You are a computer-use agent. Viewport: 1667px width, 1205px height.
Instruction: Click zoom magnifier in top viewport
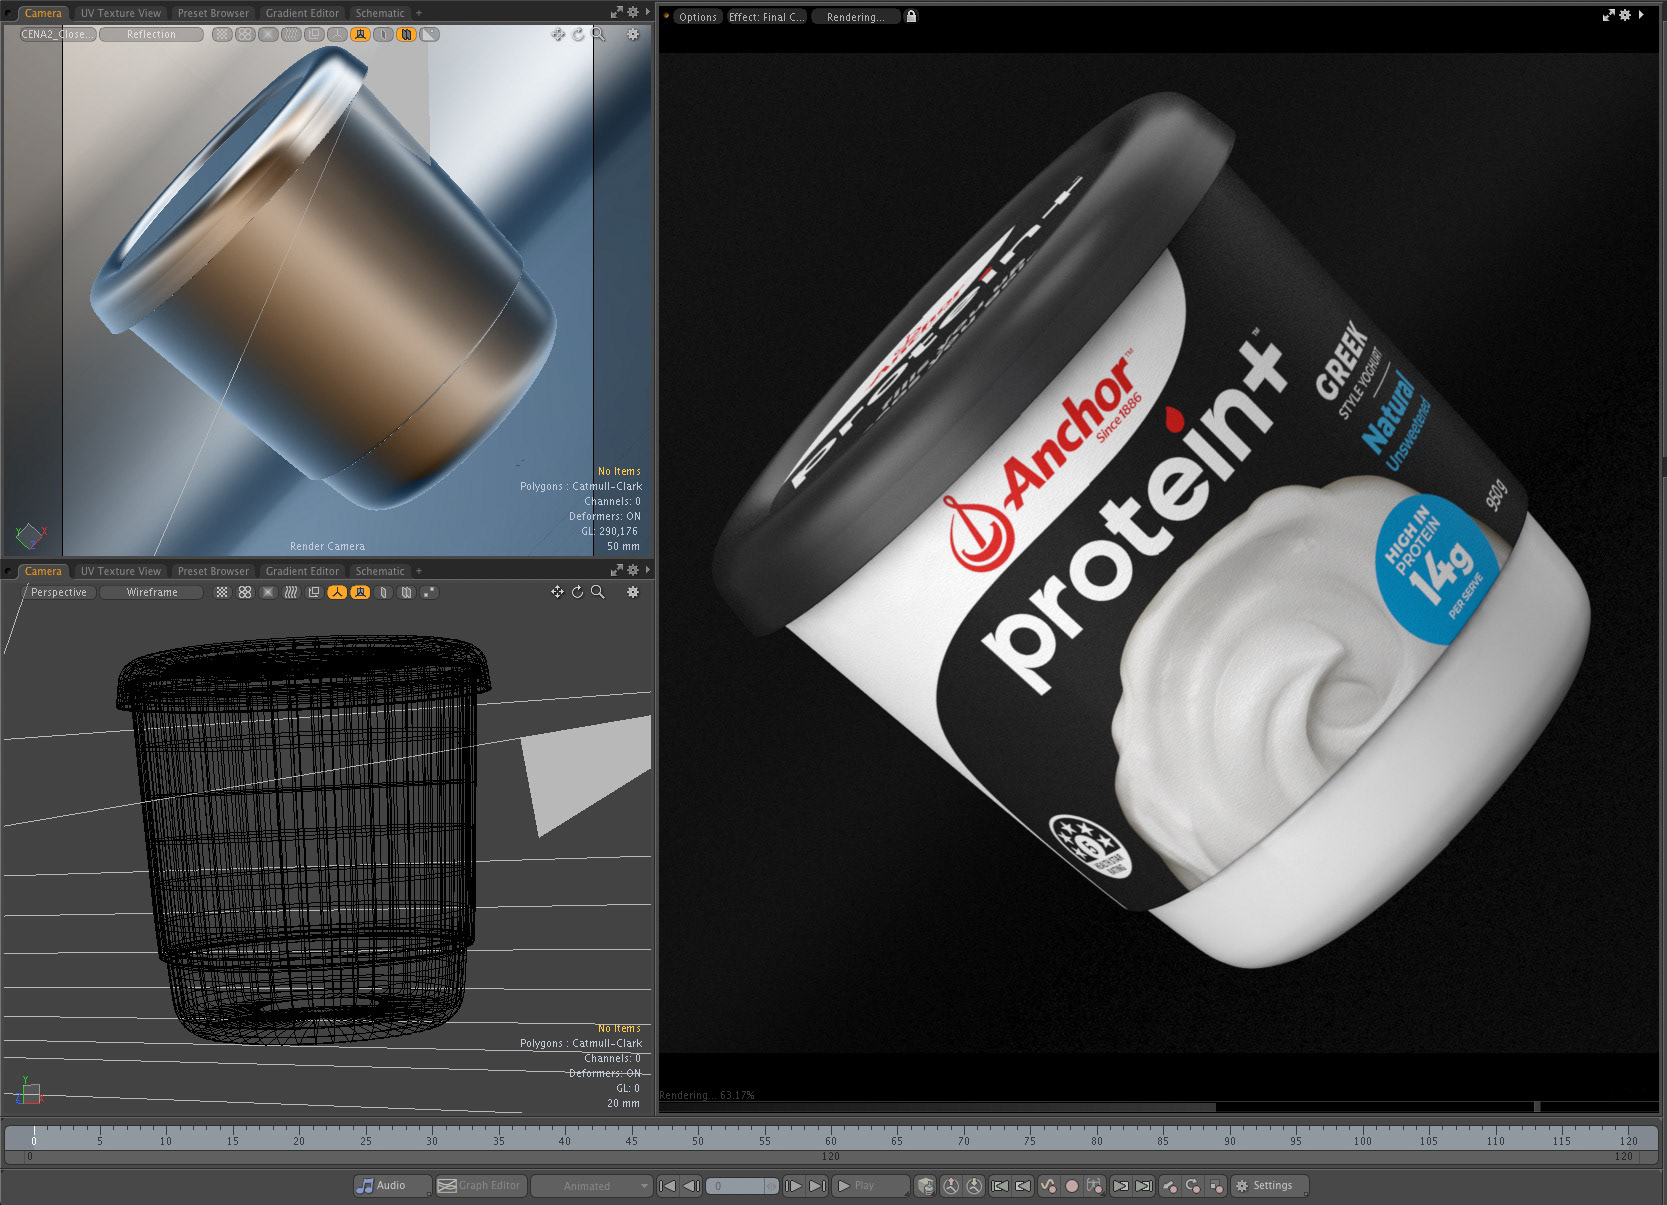(x=598, y=34)
